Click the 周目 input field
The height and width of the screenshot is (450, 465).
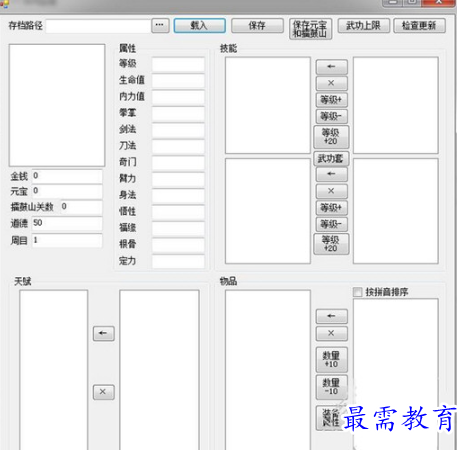click(x=67, y=240)
